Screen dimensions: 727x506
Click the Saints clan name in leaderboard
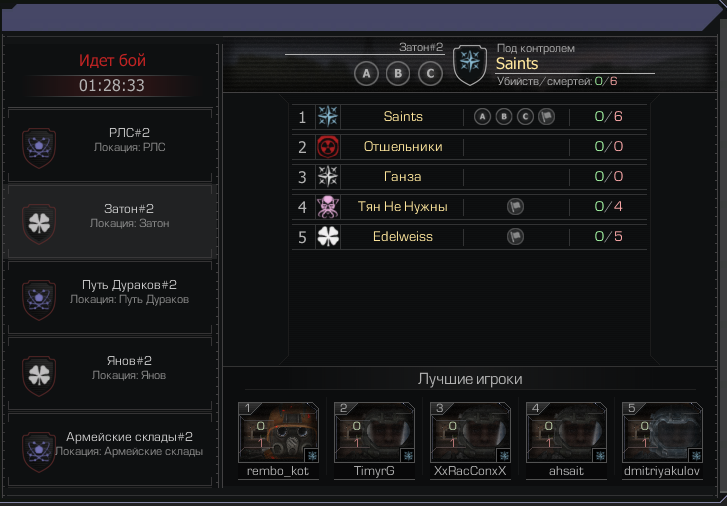coord(403,116)
